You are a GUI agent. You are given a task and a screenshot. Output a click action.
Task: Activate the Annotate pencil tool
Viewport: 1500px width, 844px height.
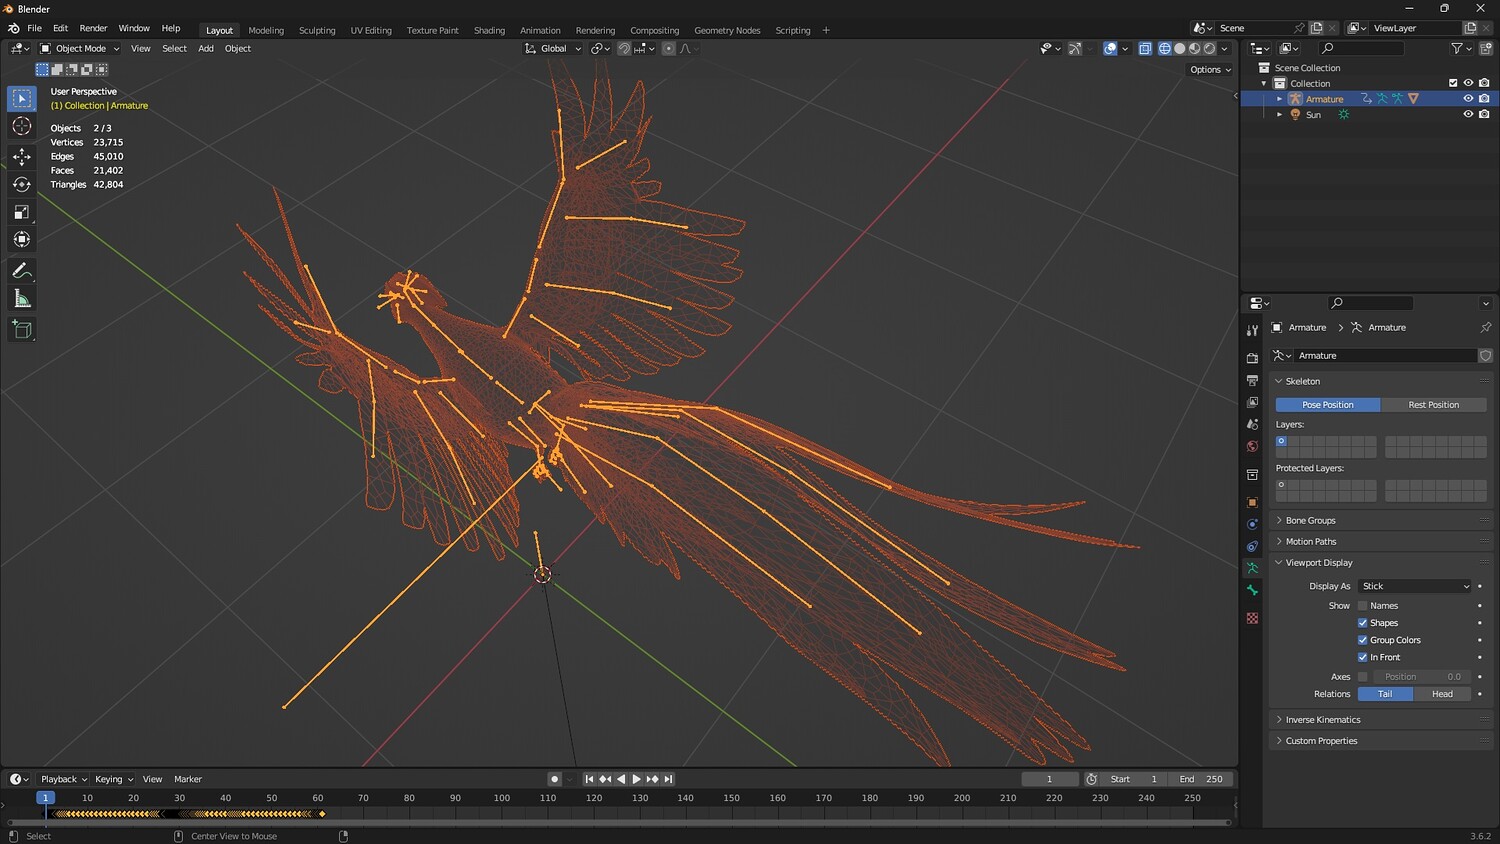coord(21,271)
